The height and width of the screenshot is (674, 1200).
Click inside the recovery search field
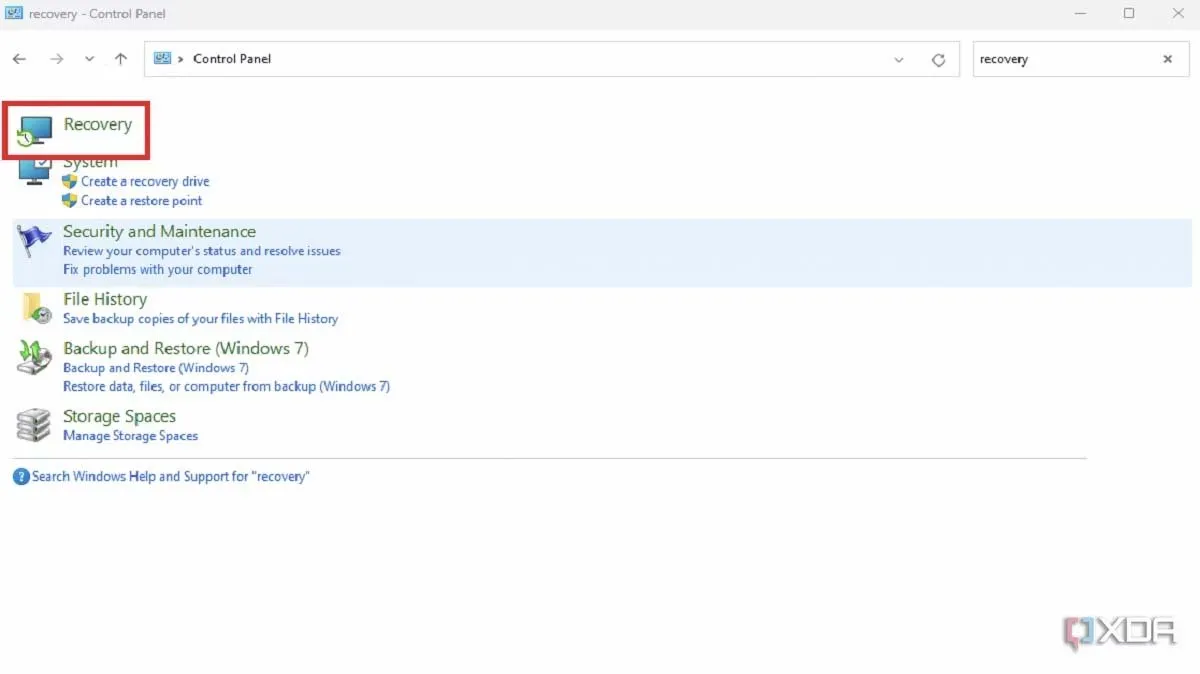1060,59
